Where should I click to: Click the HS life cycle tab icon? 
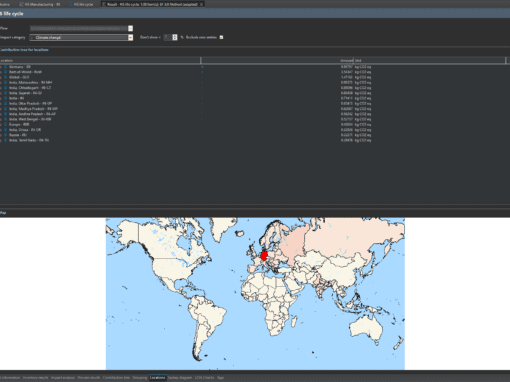[71, 4]
